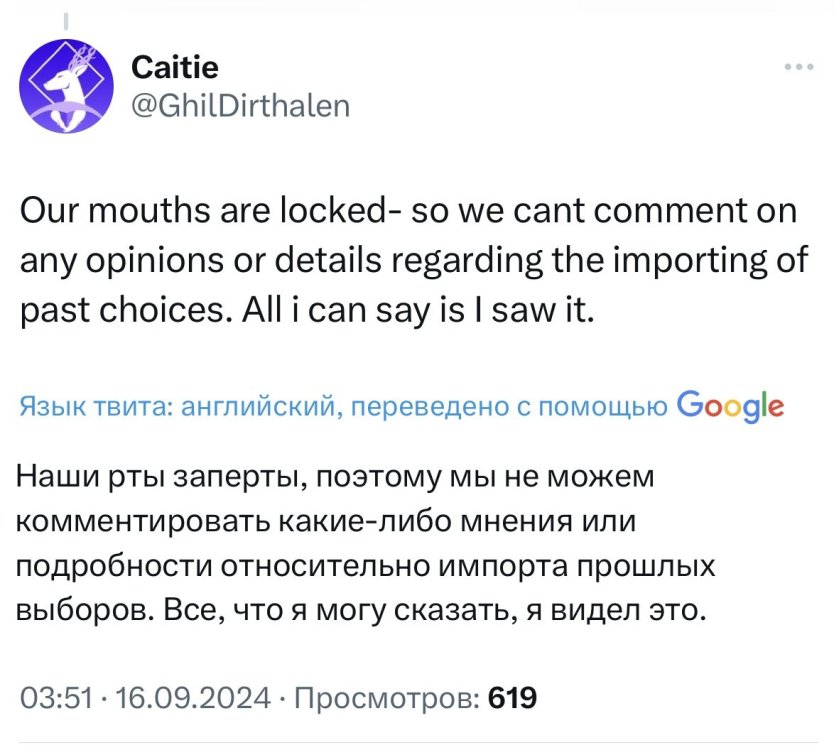This screenshot has height=750, width=834.
Task: Click the display name Caitie
Action: (x=175, y=68)
